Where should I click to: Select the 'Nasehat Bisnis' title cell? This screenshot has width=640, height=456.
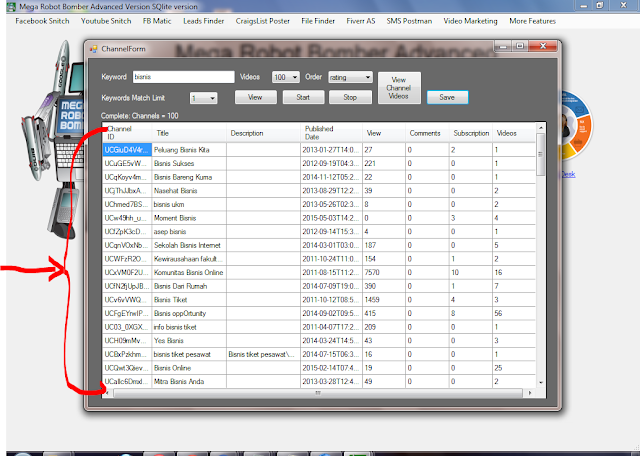click(x=189, y=191)
